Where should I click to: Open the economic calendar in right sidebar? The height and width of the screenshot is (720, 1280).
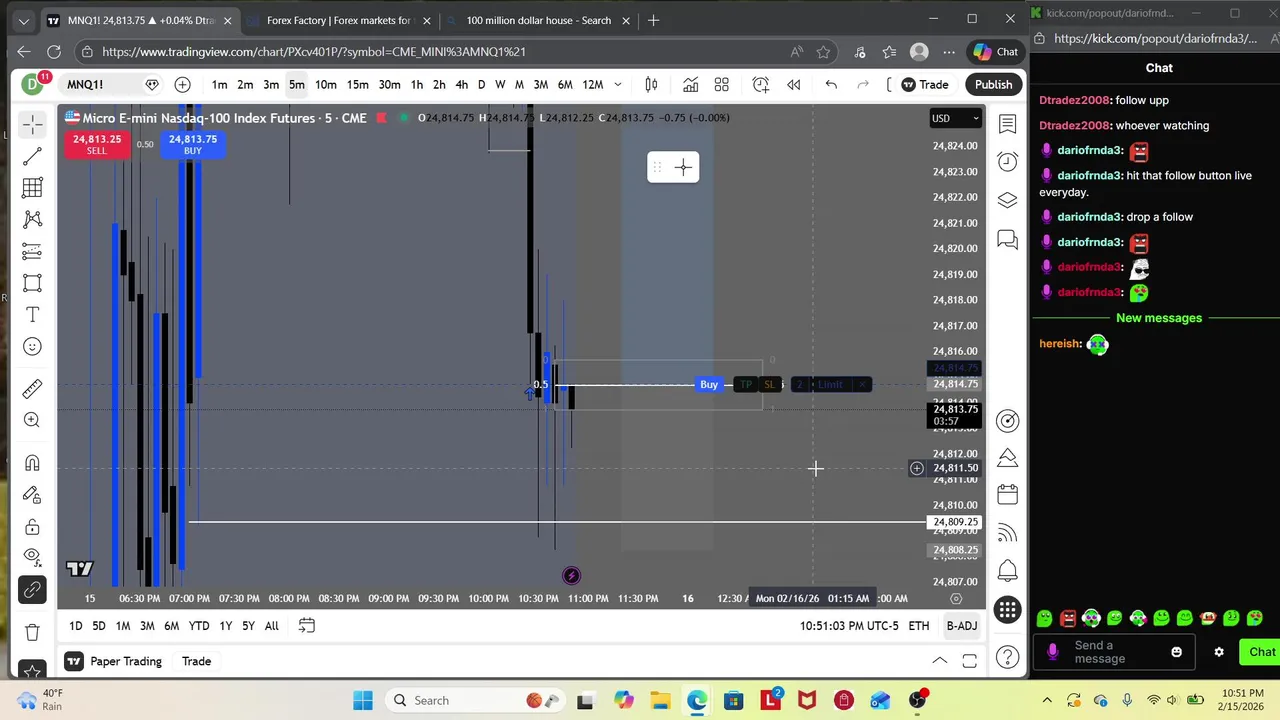(1007, 495)
